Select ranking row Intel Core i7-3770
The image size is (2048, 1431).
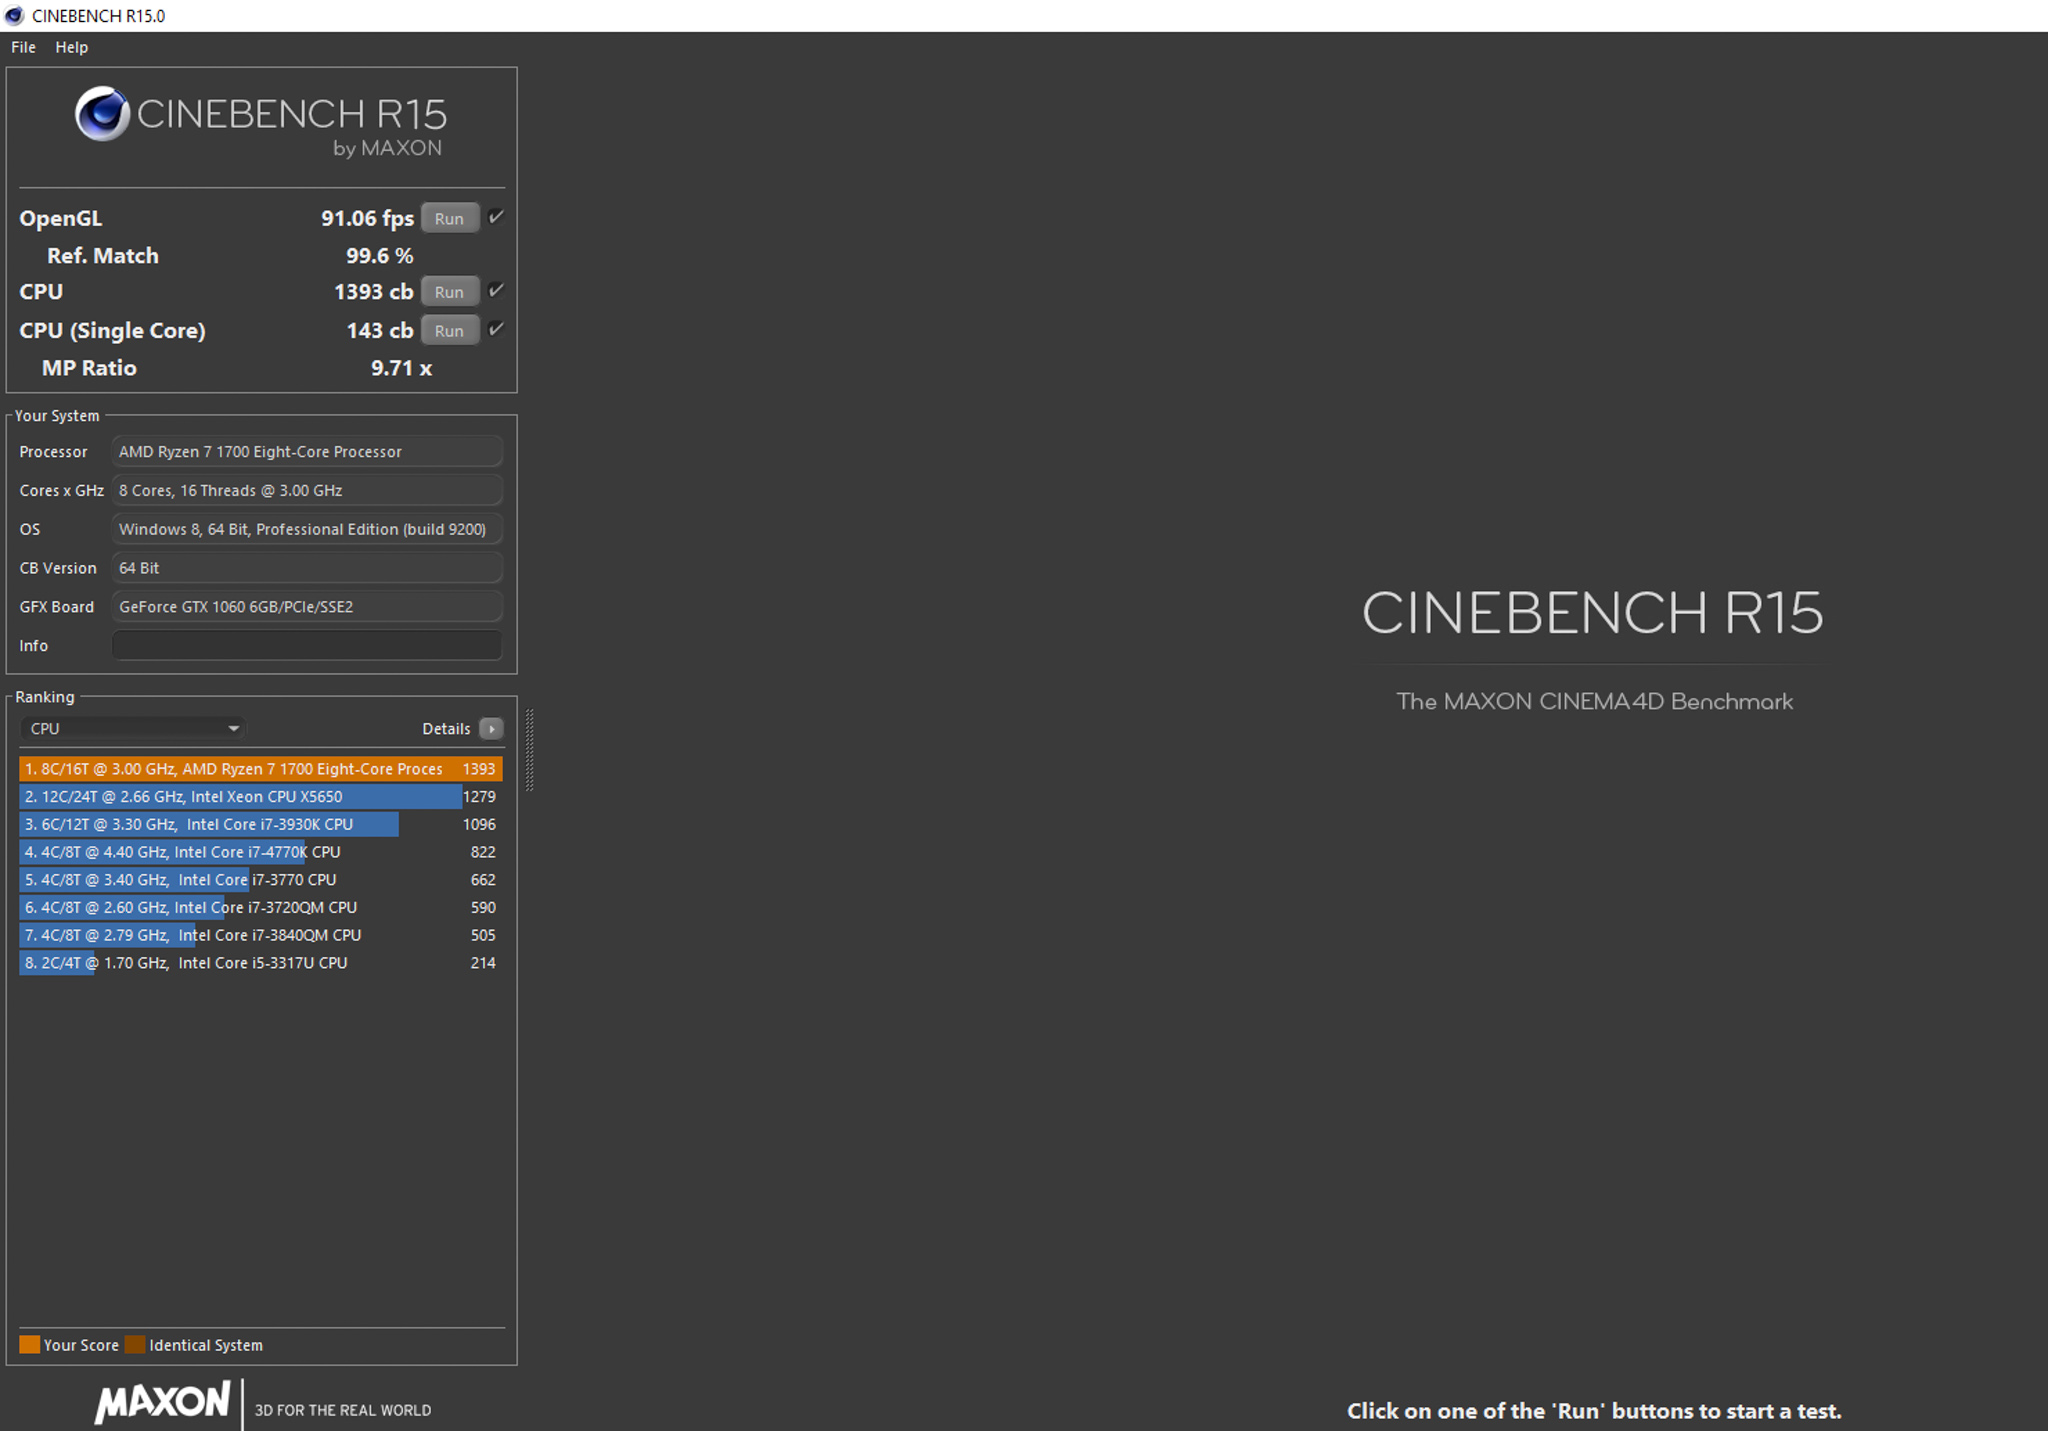coord(260,880)
